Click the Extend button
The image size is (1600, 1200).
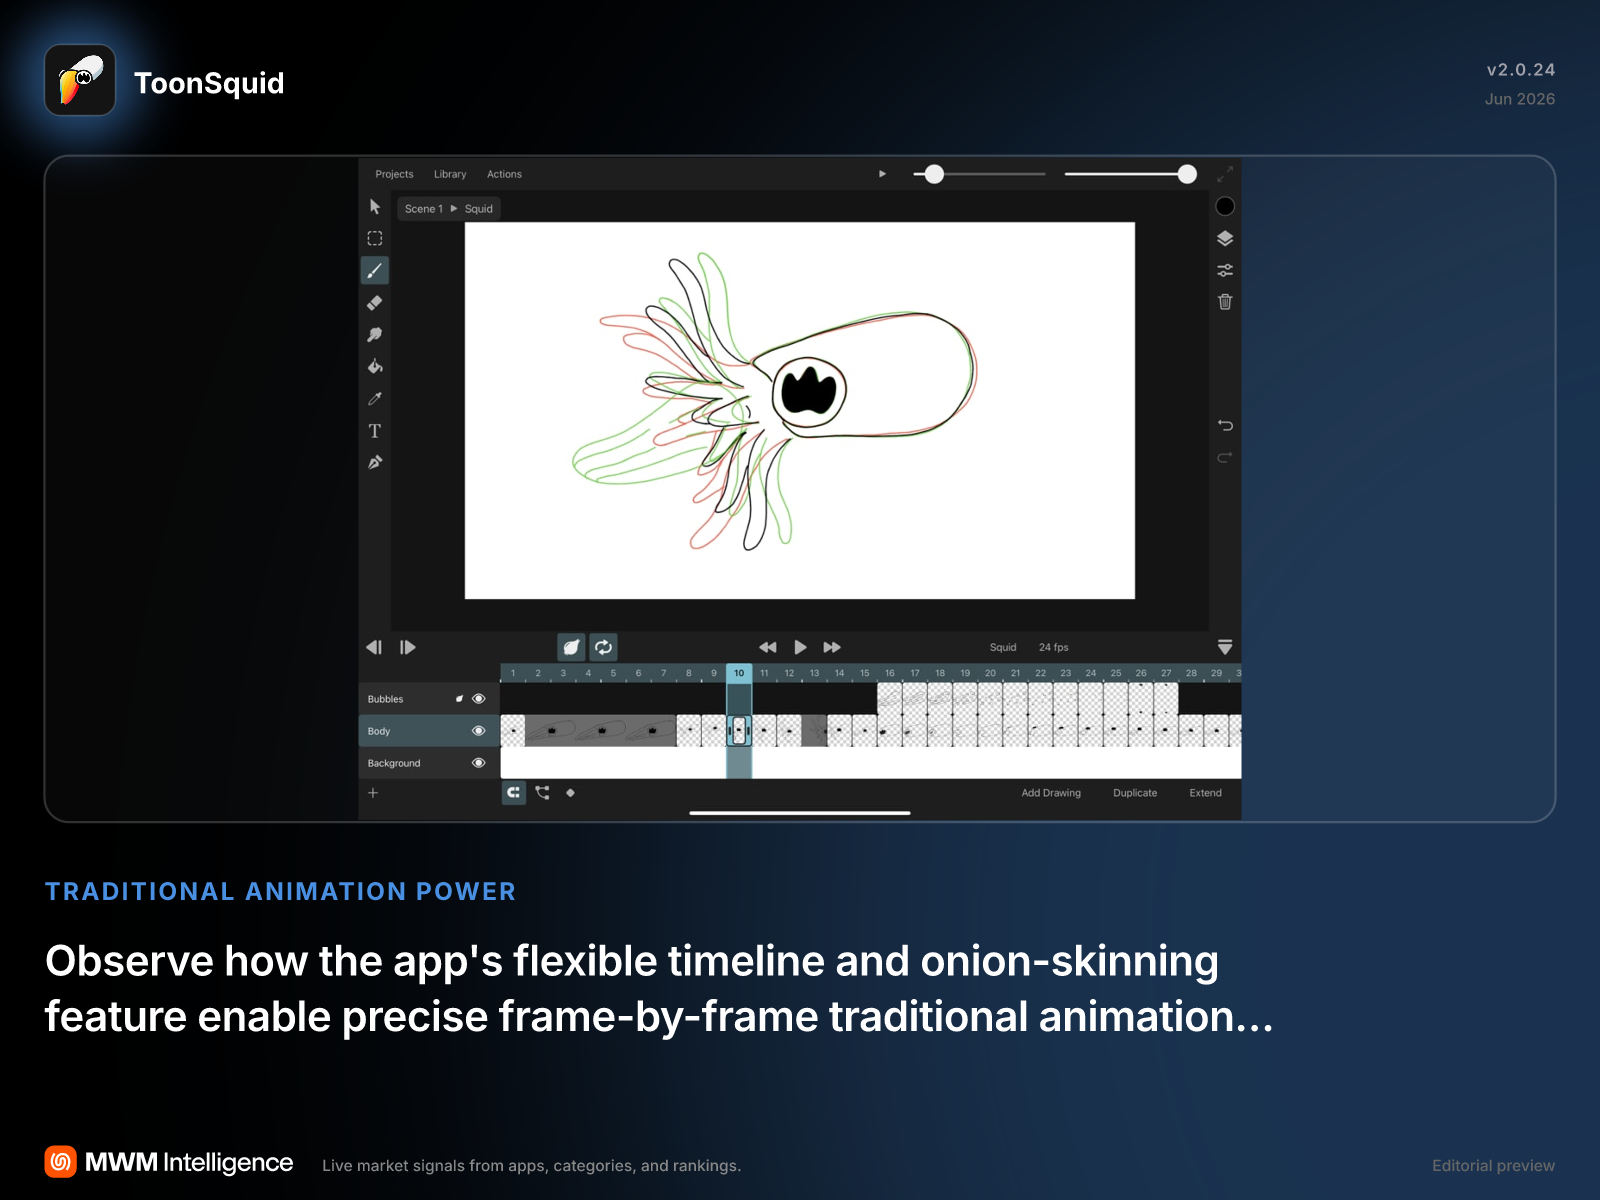point(1205,793)
